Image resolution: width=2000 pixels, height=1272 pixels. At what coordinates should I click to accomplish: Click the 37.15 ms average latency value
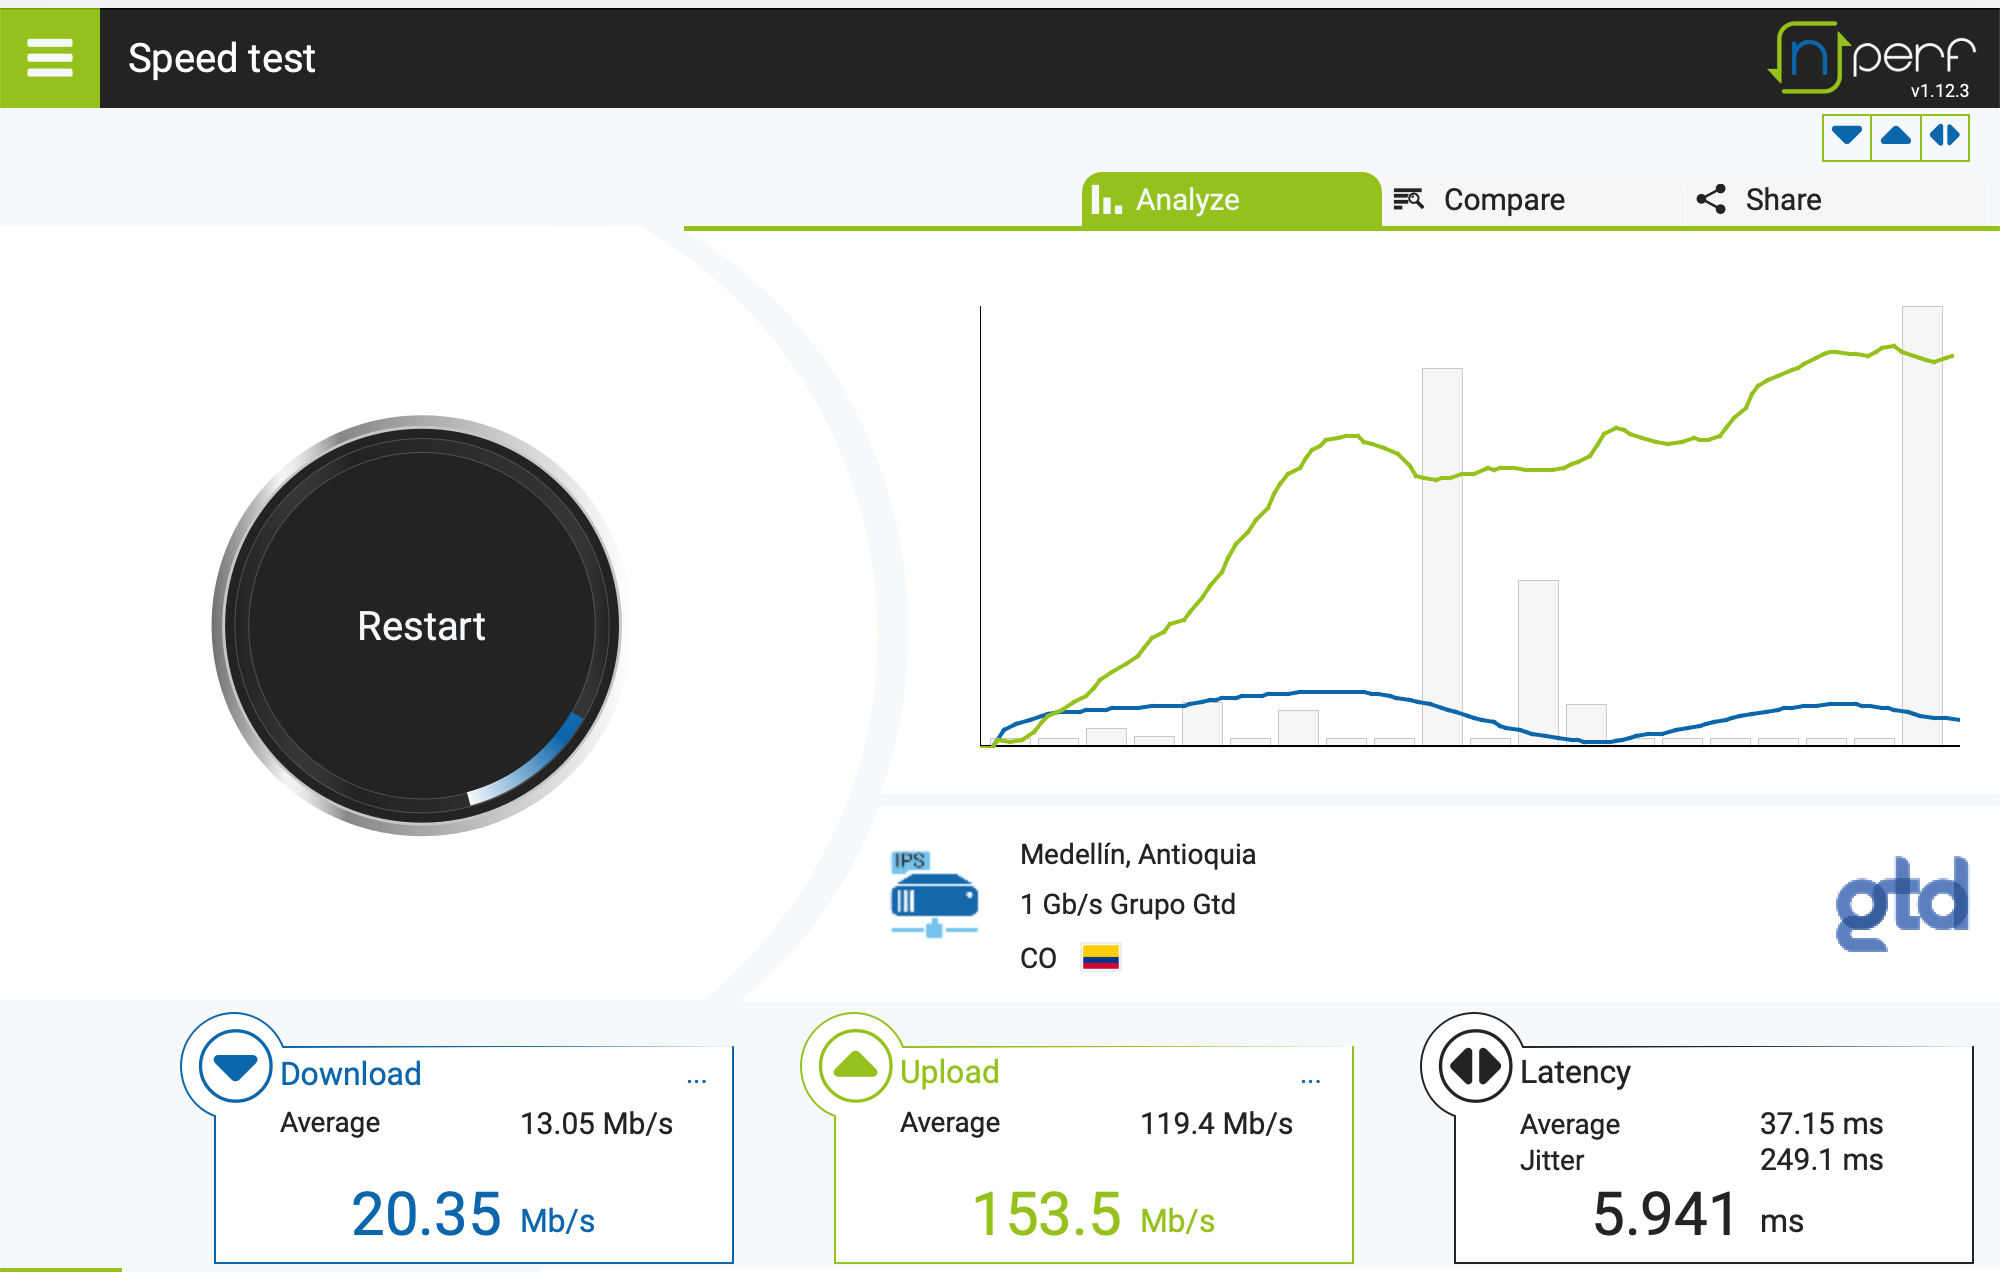pyautogui.click(x=1821, y=1123)
